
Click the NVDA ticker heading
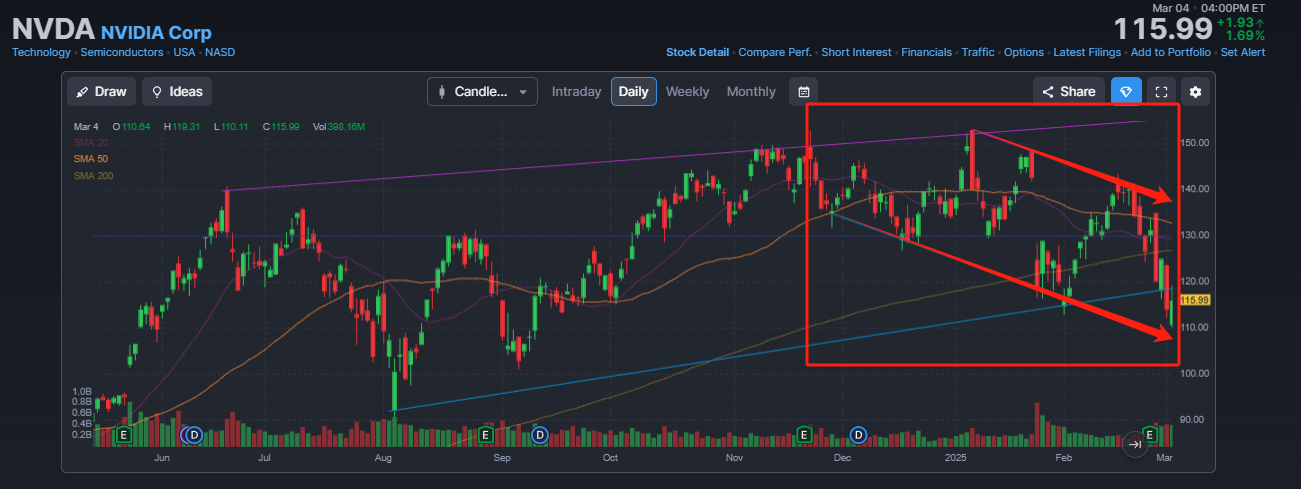point(53,28)
